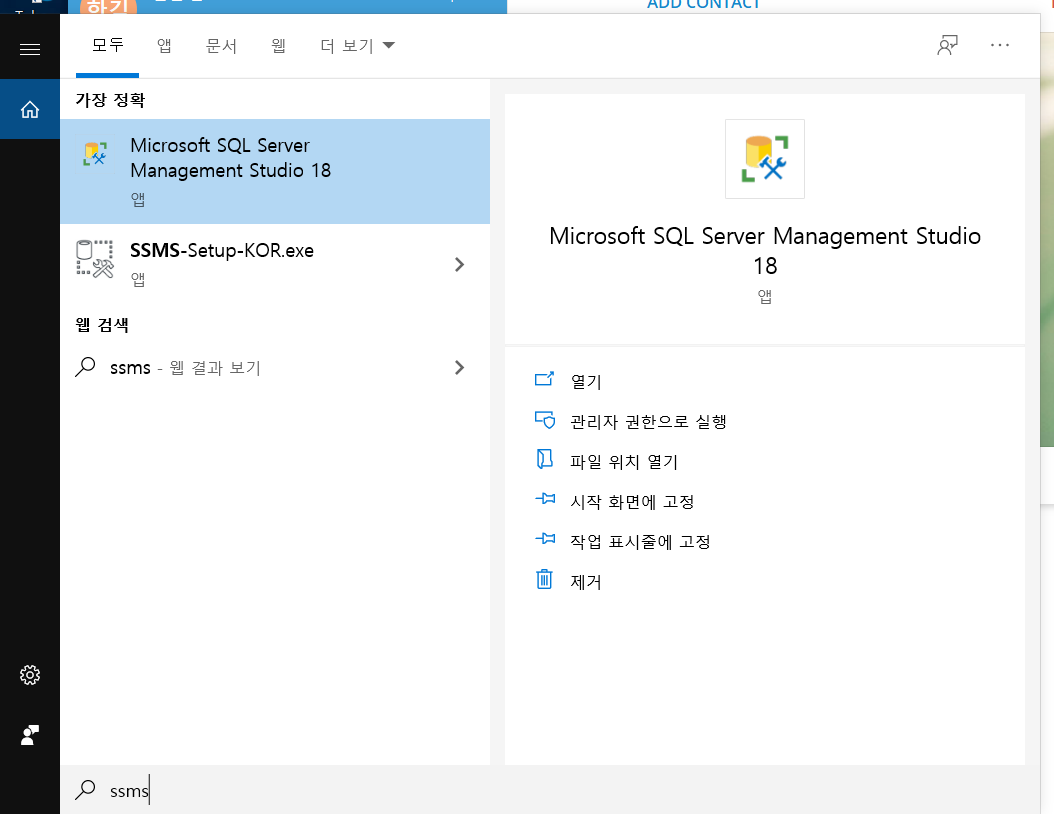Click the open file location icon
This screenshot has width=1054, height=814.
point(544,459)
